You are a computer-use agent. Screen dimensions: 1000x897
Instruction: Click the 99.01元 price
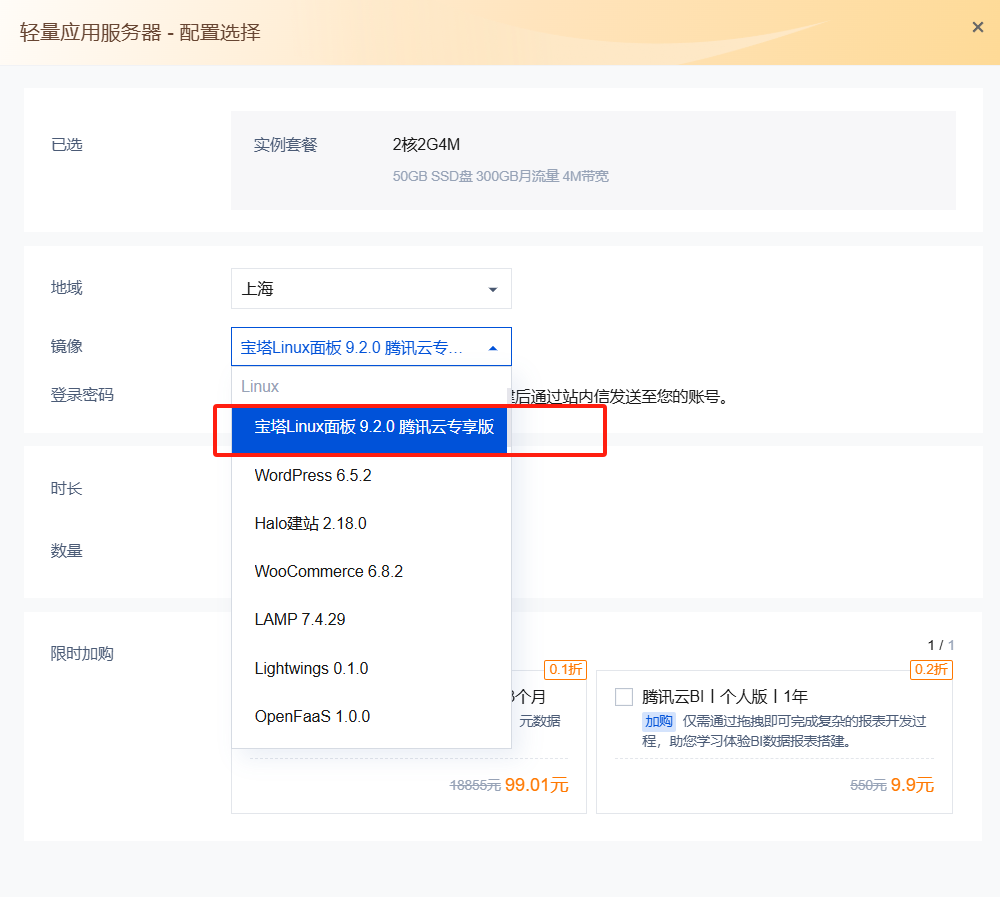coord(536,785)
